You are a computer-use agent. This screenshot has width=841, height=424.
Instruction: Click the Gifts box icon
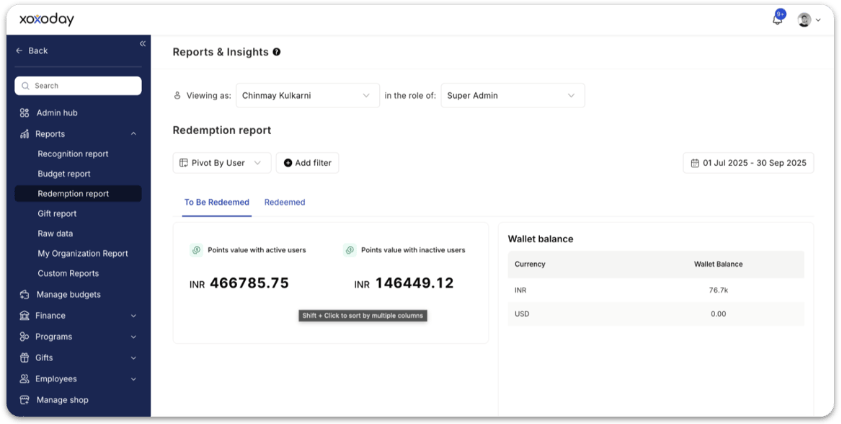pyautogui.click(x=24, y=358)
